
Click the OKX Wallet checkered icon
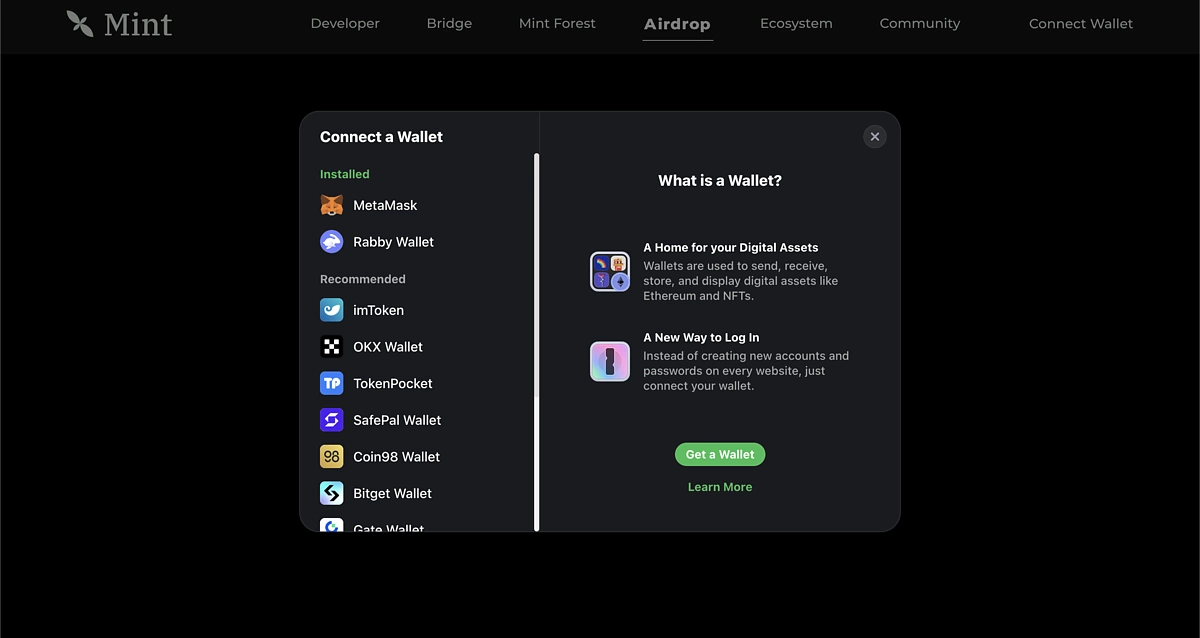[332, 347]
